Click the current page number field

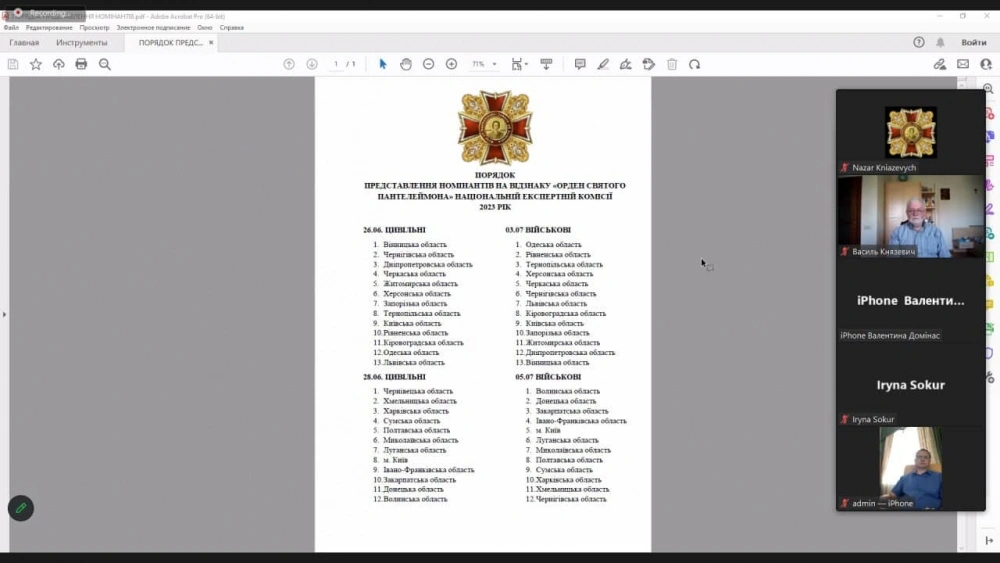(x=336, y=64)
